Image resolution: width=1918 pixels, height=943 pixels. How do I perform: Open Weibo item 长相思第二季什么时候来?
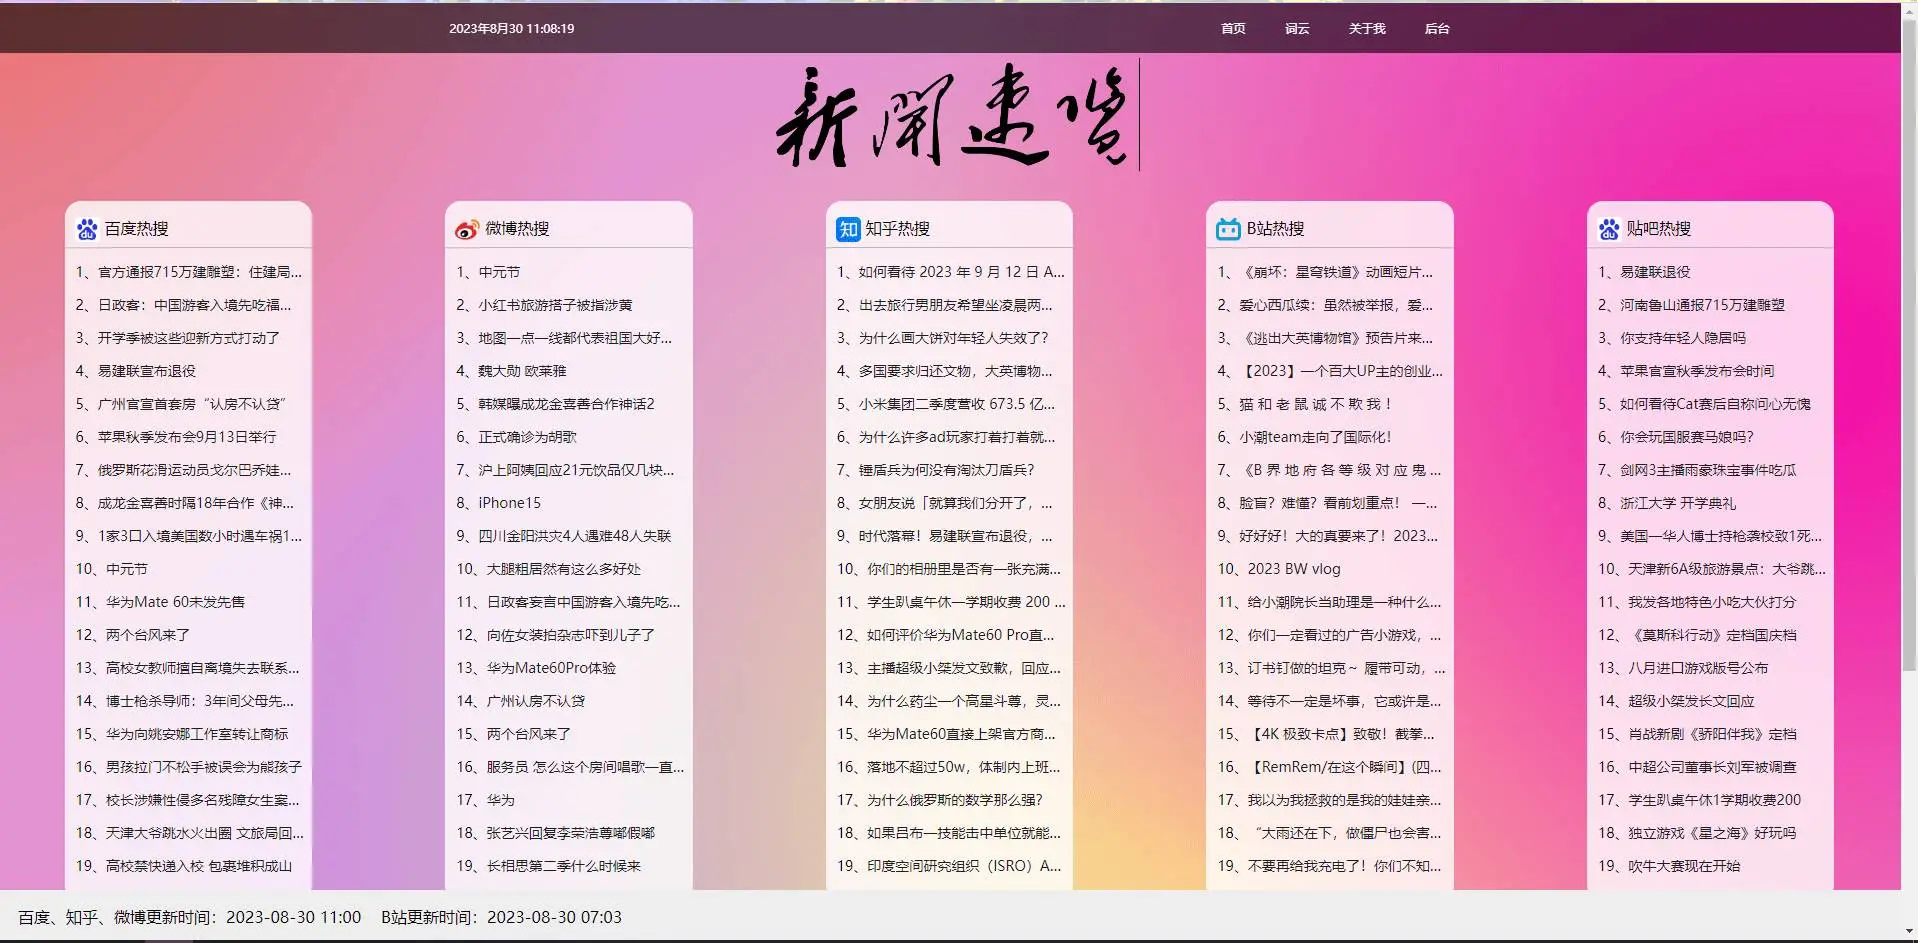(548, 866)
